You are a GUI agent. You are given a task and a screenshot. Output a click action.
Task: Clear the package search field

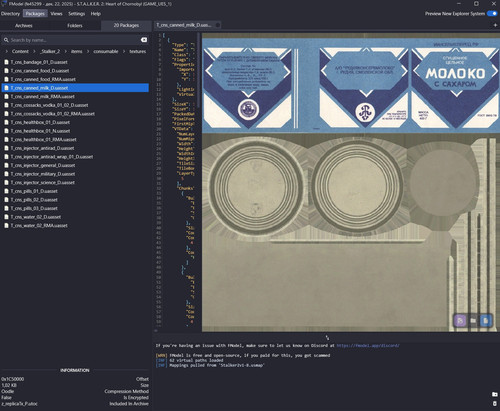pyautogui.click(x=144, y=40)
